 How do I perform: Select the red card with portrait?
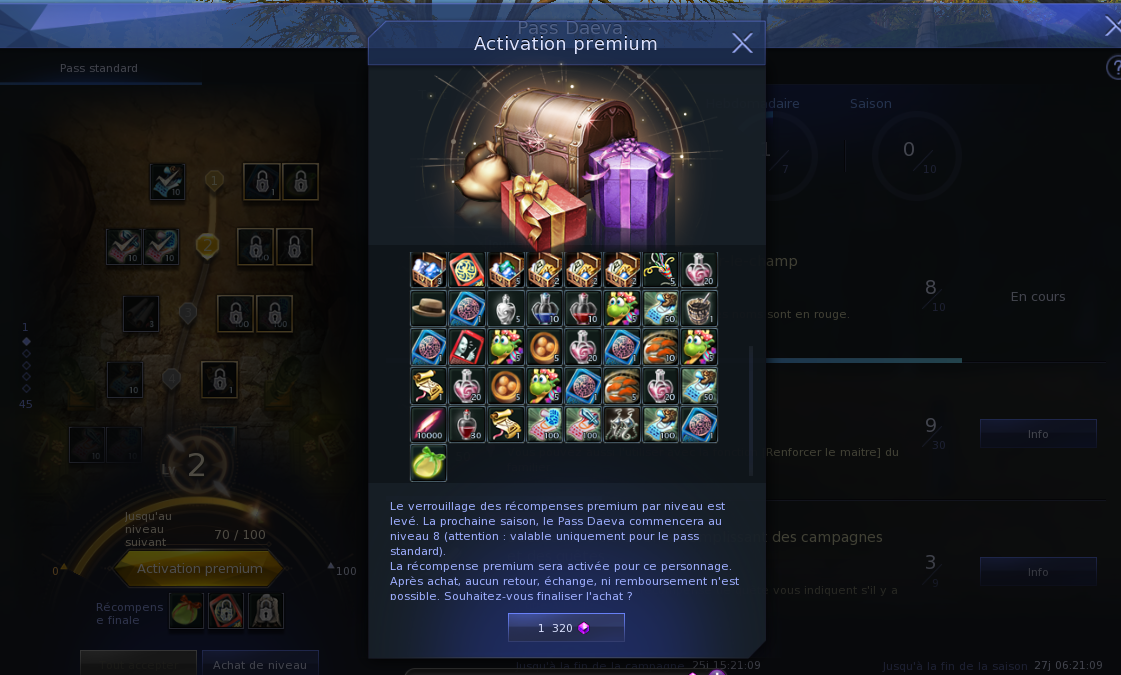(467, 347)
